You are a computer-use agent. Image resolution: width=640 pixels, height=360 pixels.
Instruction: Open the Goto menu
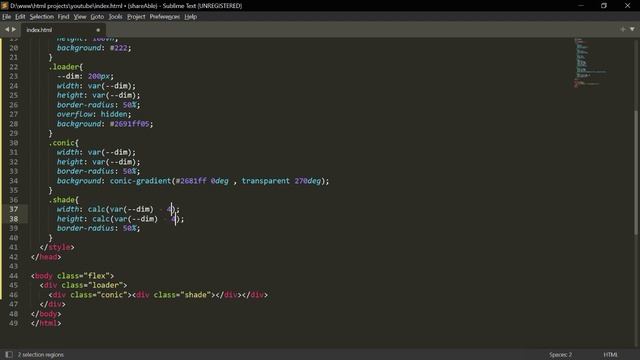click(x=97, y=17)
